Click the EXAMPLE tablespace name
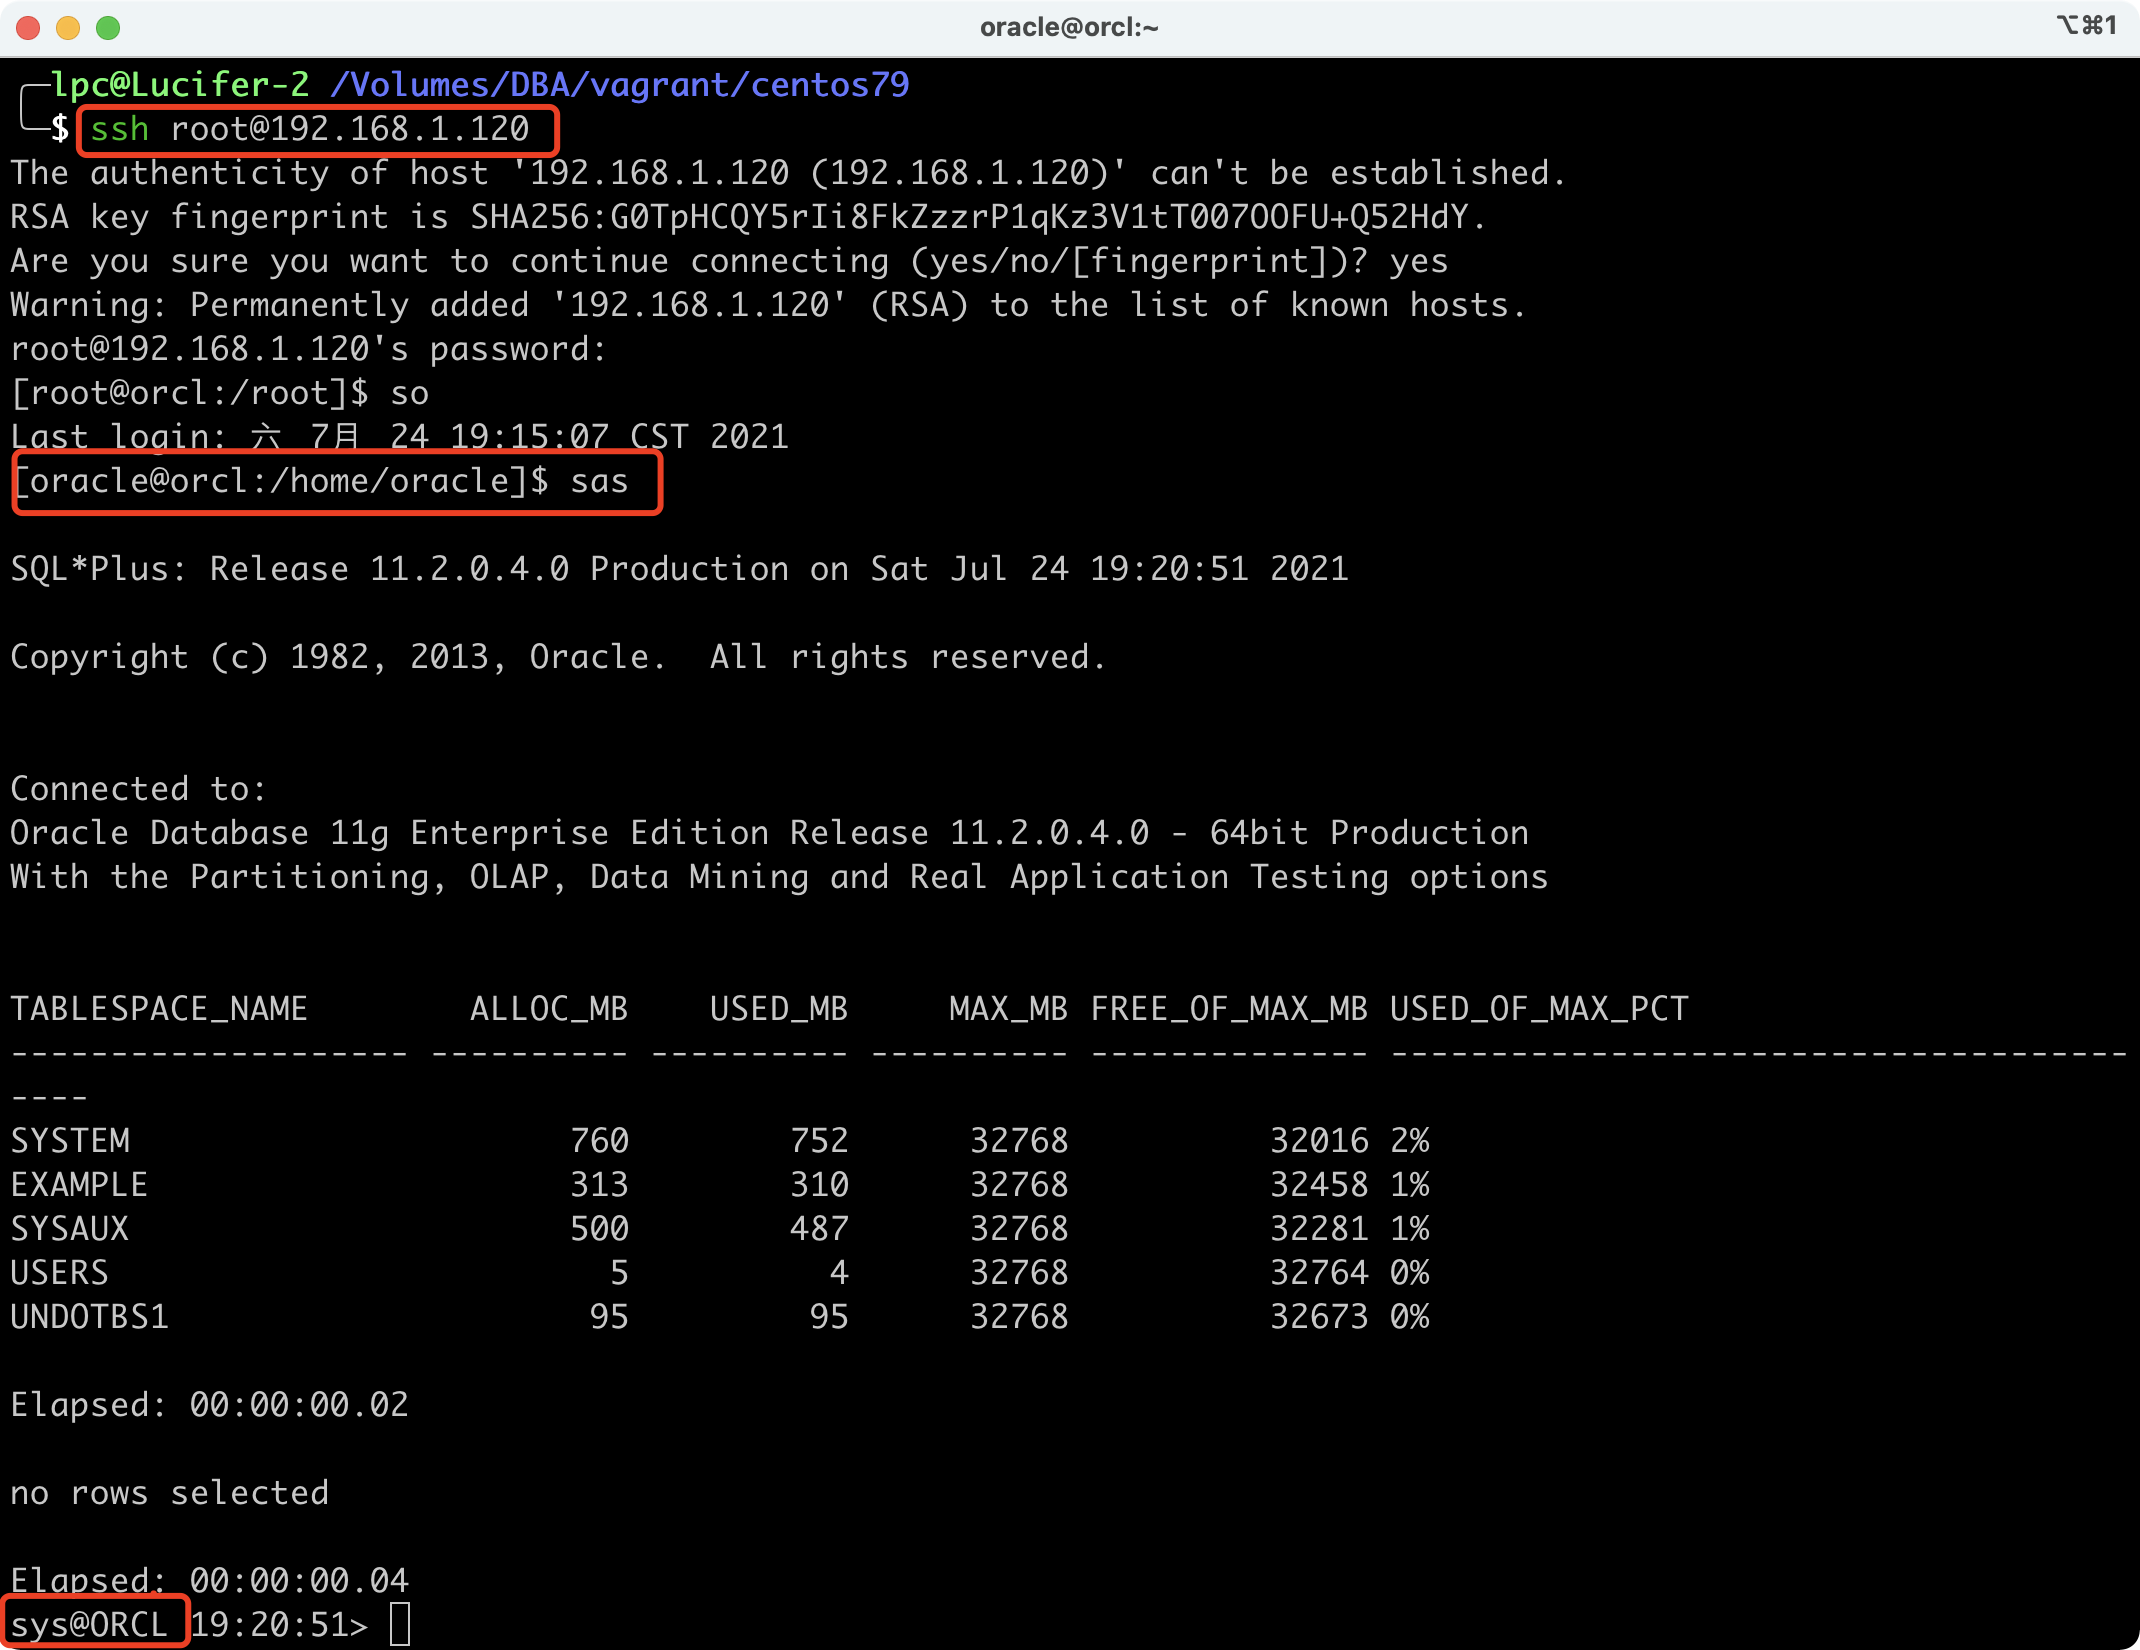This screenshot has height=1650, width=2140. coord(79,1185)
